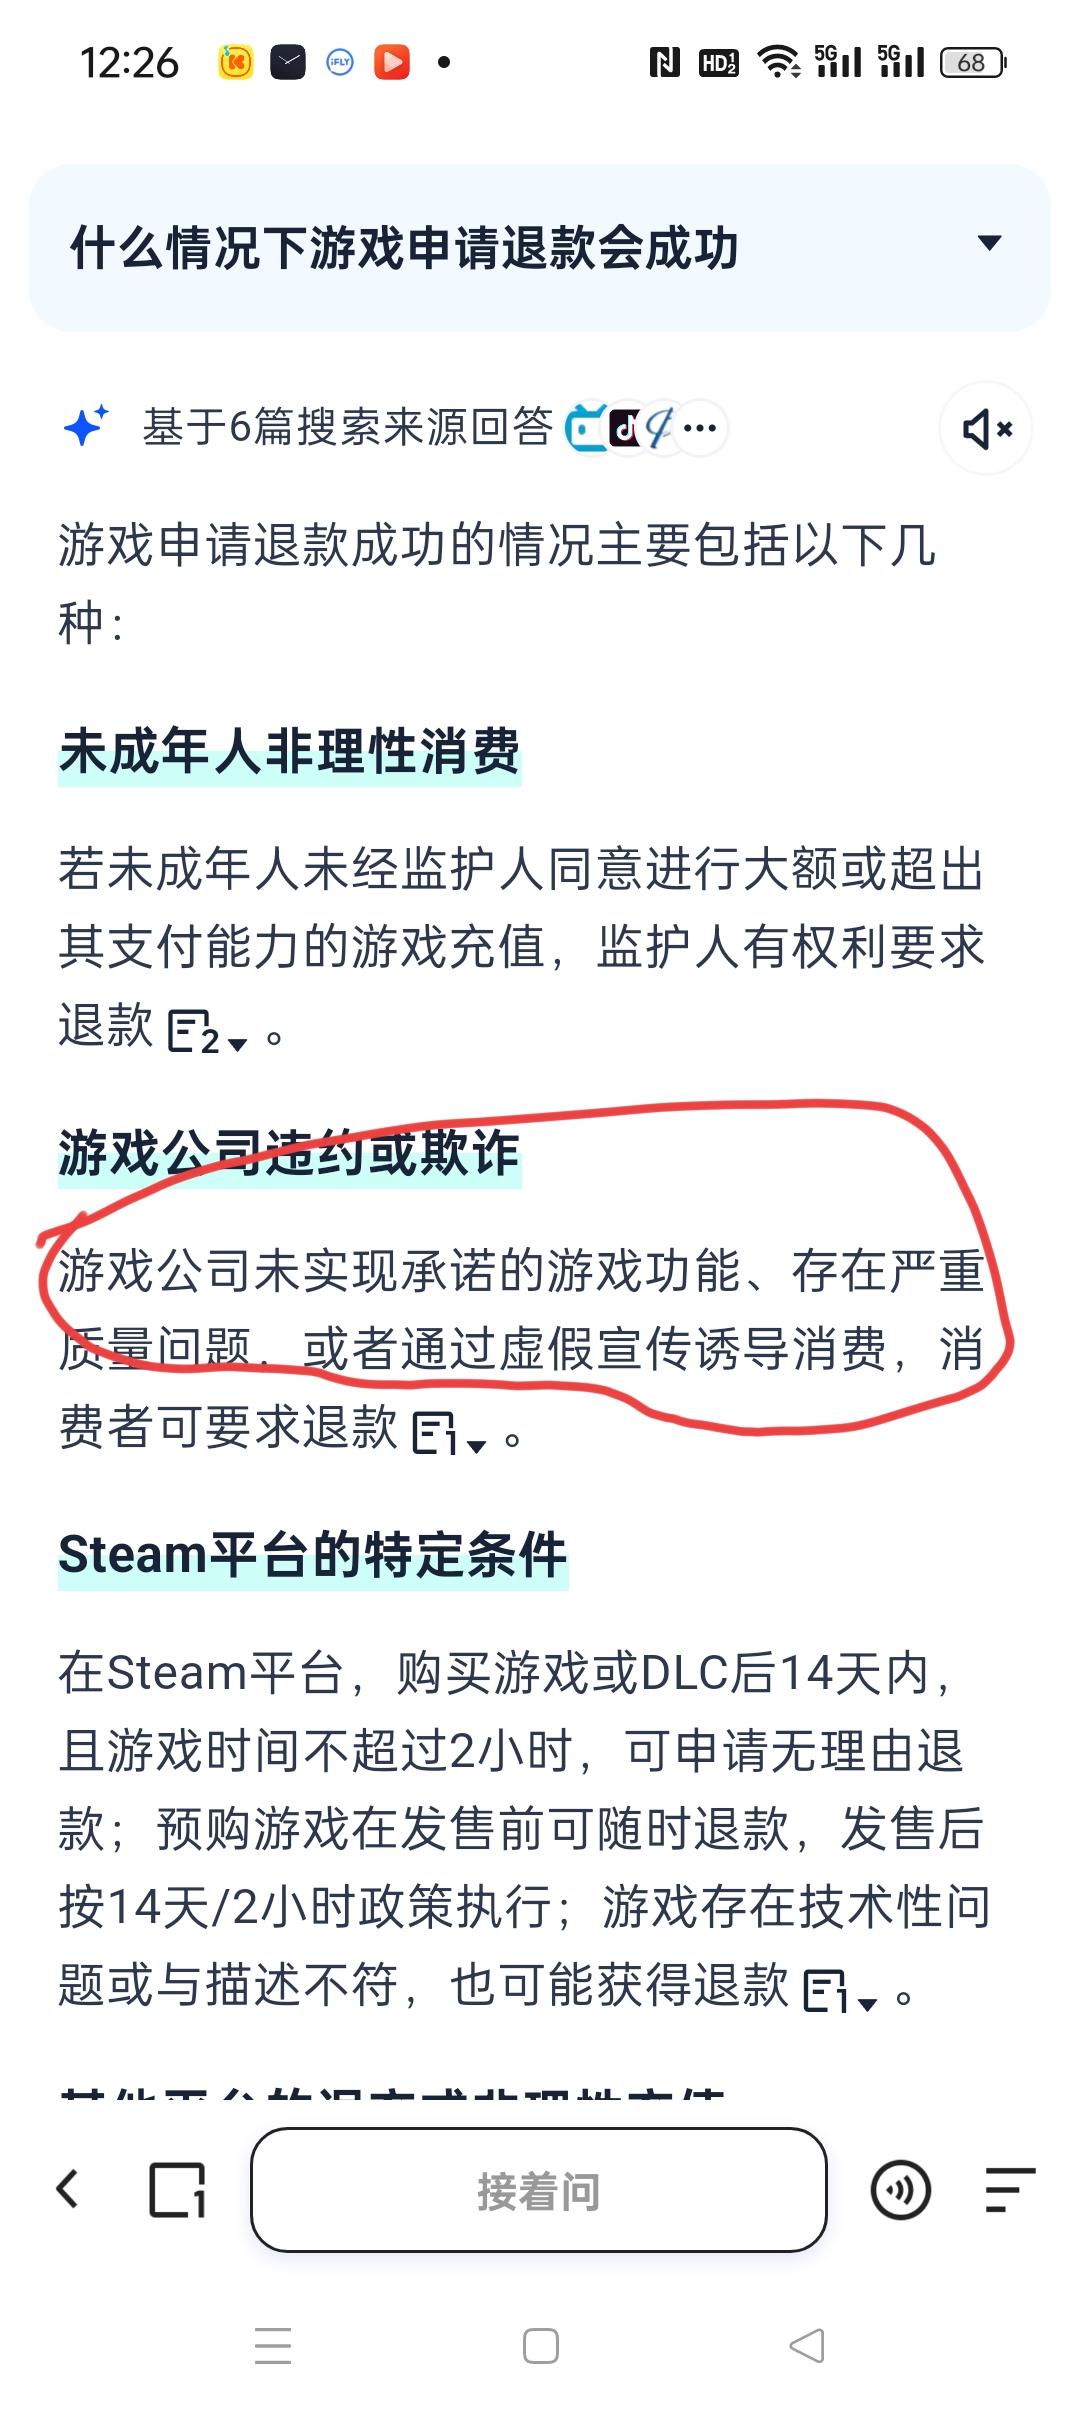Tap 基于6篇搜索来源回答 text
The width and height of the screenshot is (1080, 2412).
click(348, 427)
